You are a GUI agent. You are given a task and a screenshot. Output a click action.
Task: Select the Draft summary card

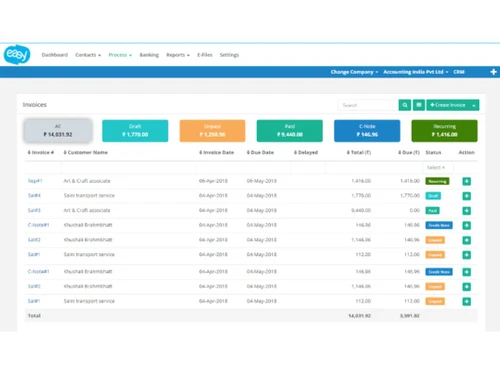[135, 131]
